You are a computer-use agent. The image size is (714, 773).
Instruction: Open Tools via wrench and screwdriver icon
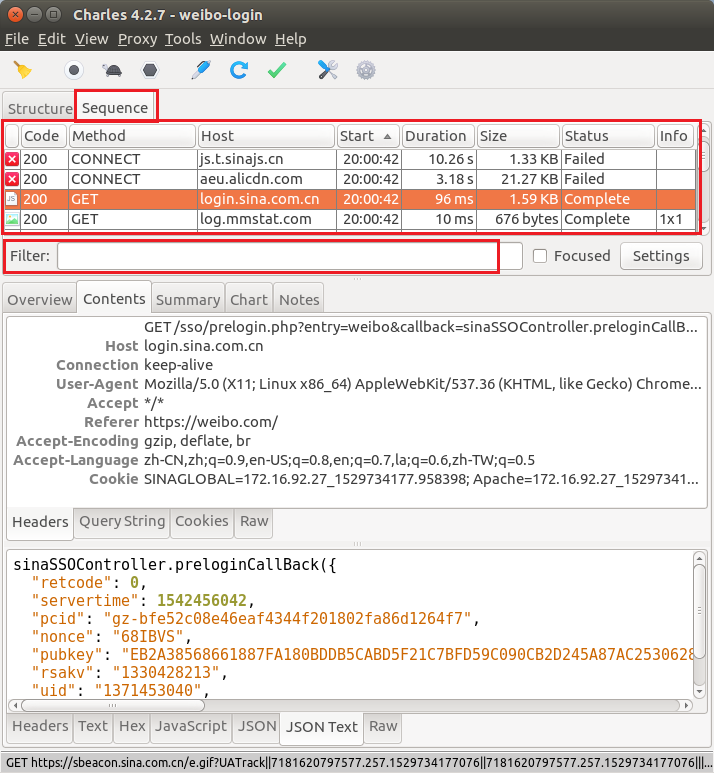[x=328, y=70]
